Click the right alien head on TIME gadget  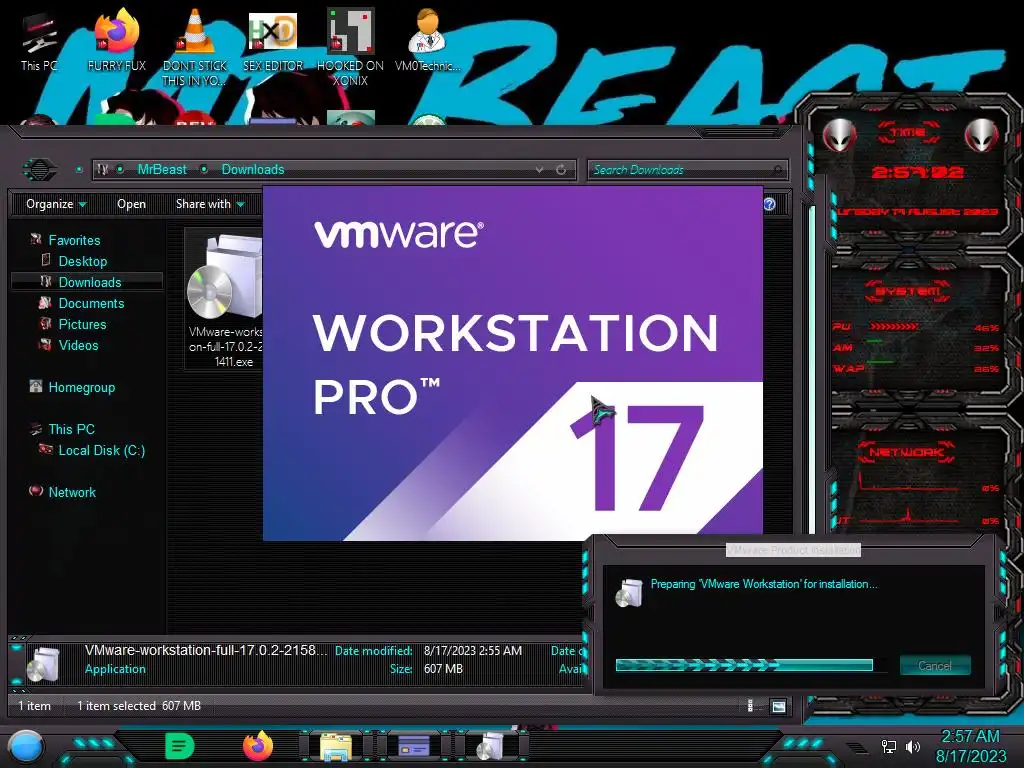(x=982, y=136)
